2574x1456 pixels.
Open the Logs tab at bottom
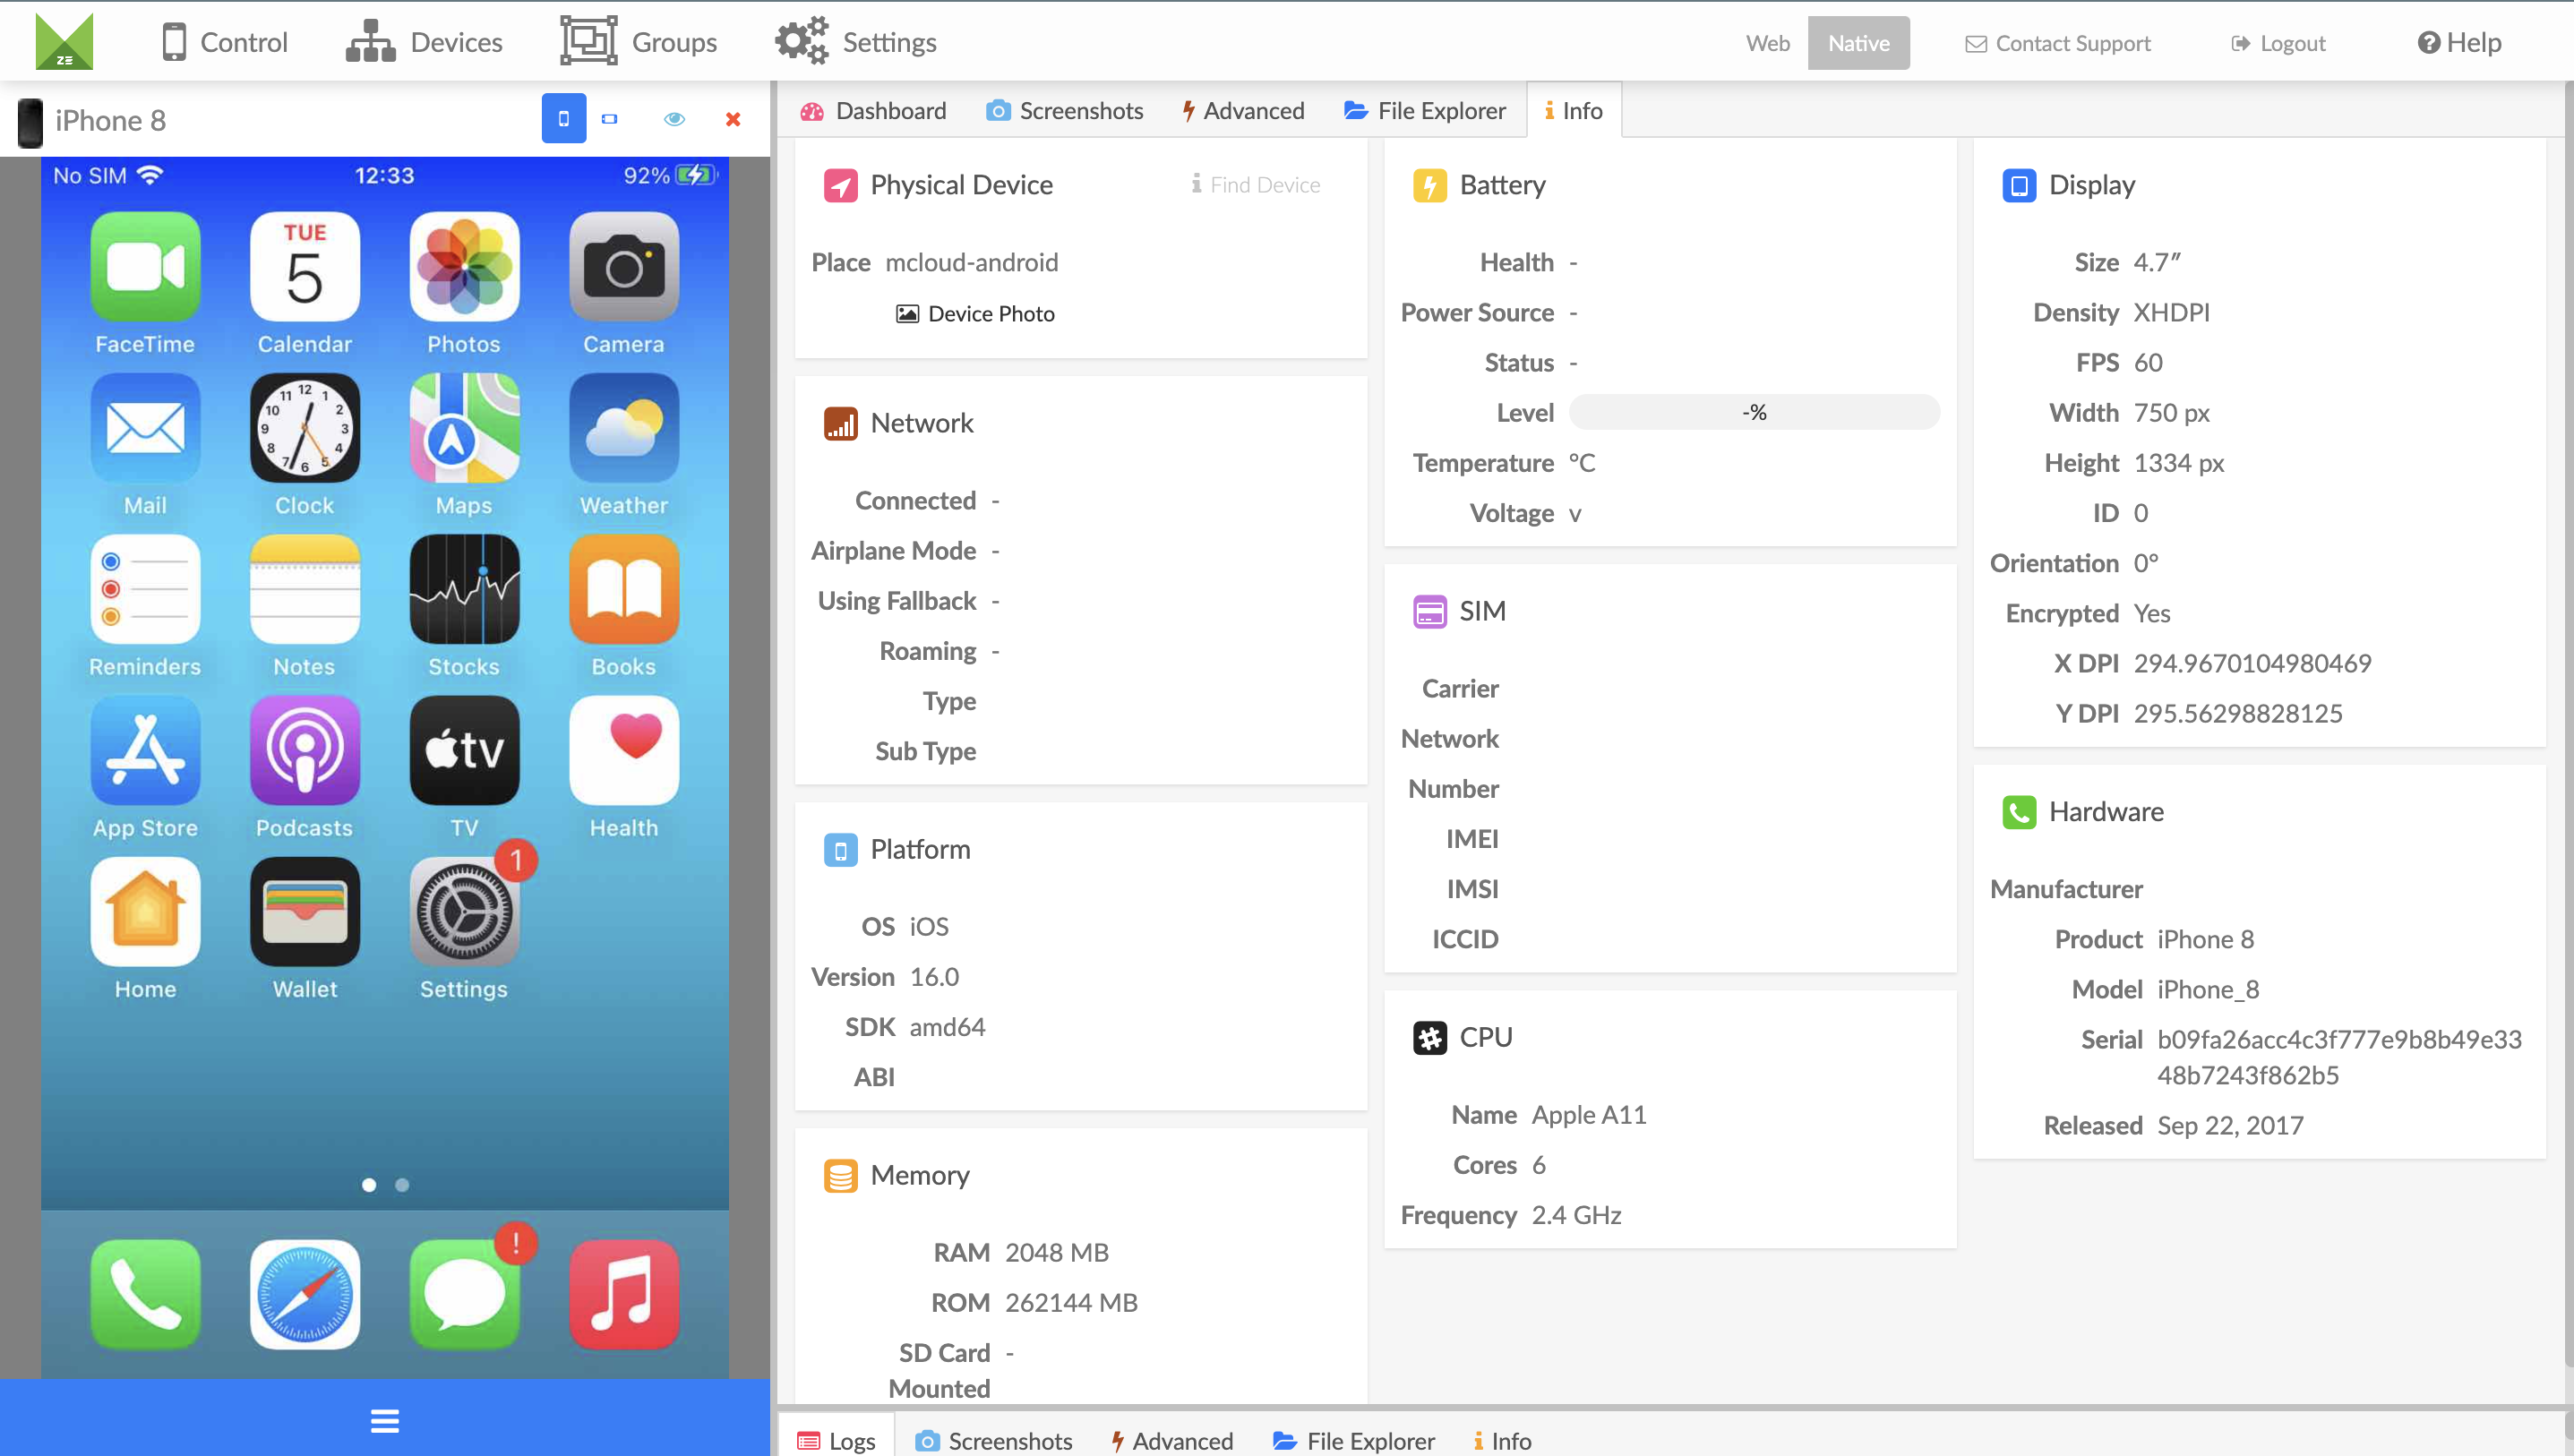[x=836, y=1440]
